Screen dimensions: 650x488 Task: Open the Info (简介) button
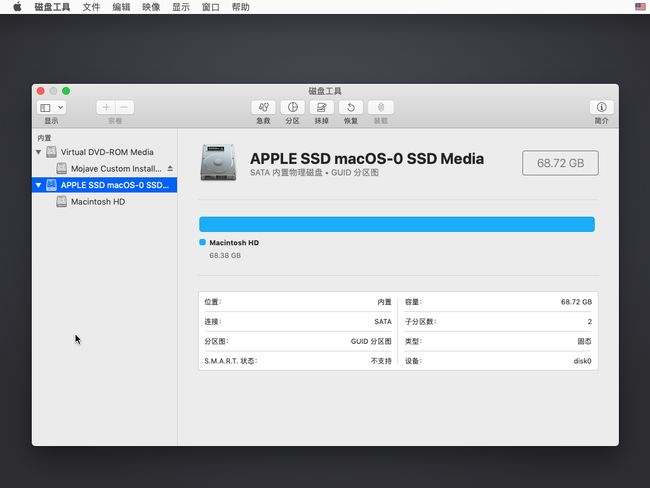[601, 107]
